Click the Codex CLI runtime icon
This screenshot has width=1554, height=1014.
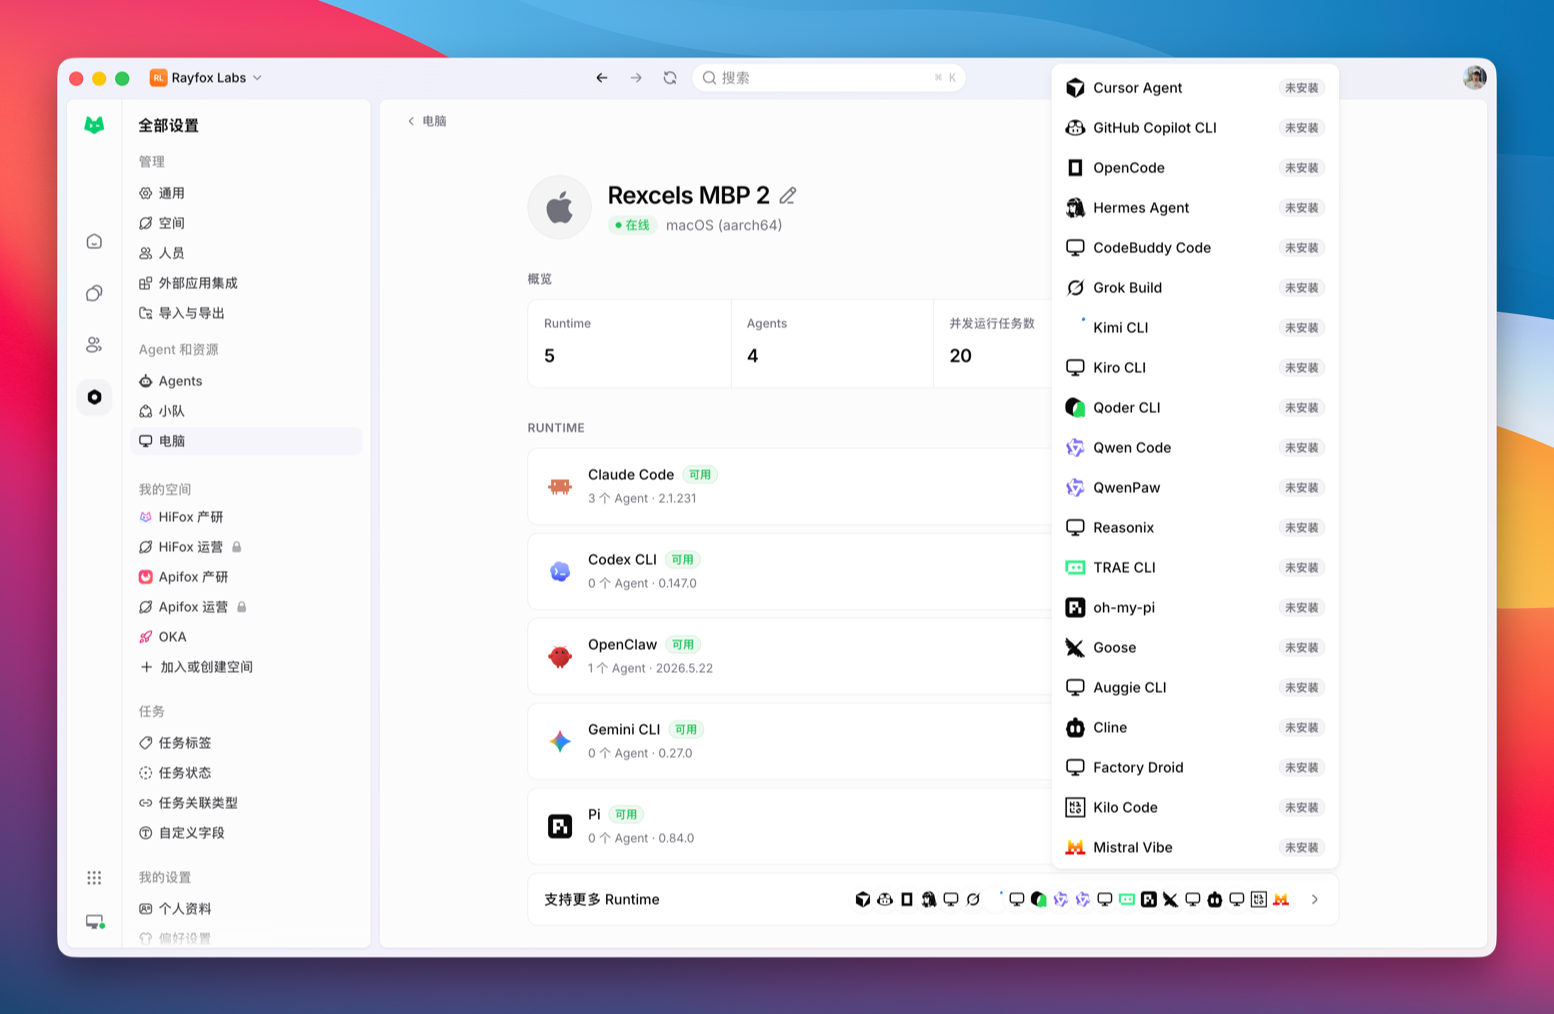pos(560,571)
